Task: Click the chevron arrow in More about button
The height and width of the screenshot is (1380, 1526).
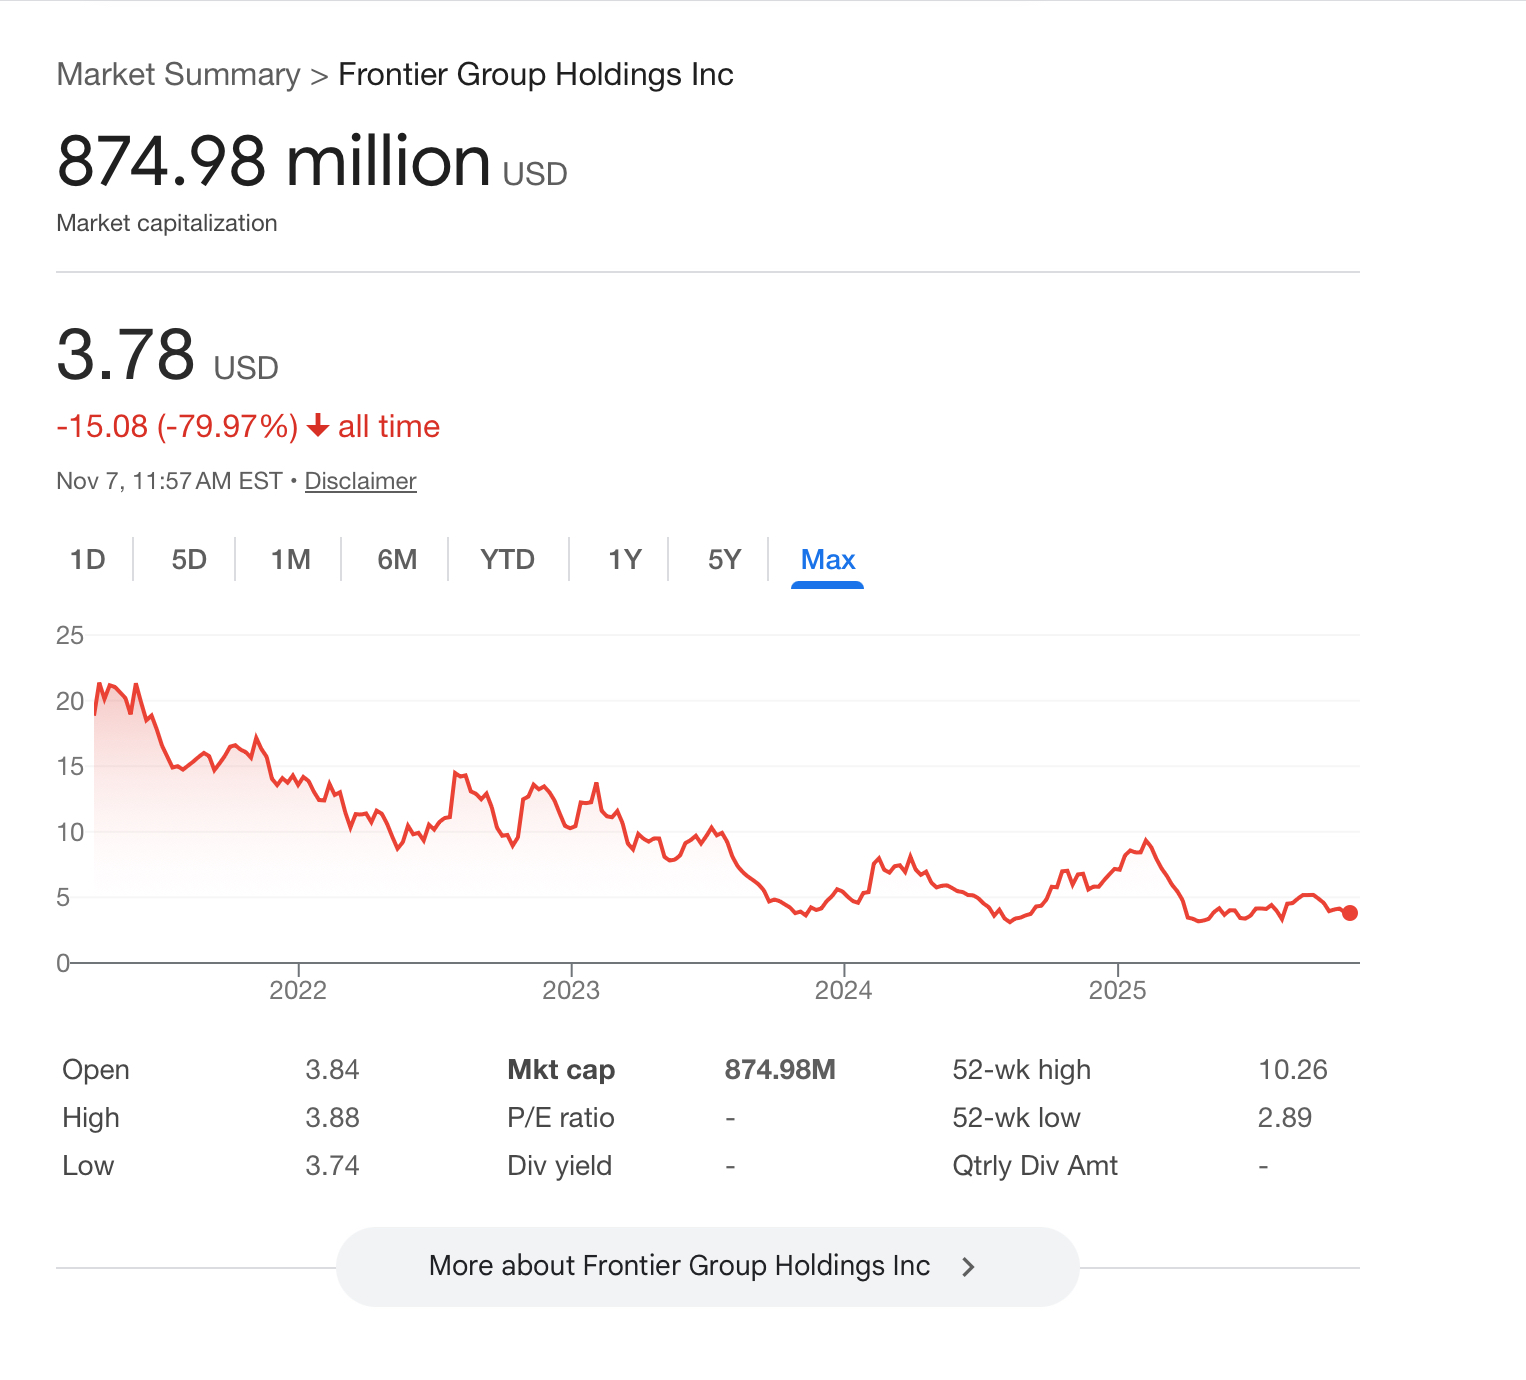Action: pos(968,1267)
